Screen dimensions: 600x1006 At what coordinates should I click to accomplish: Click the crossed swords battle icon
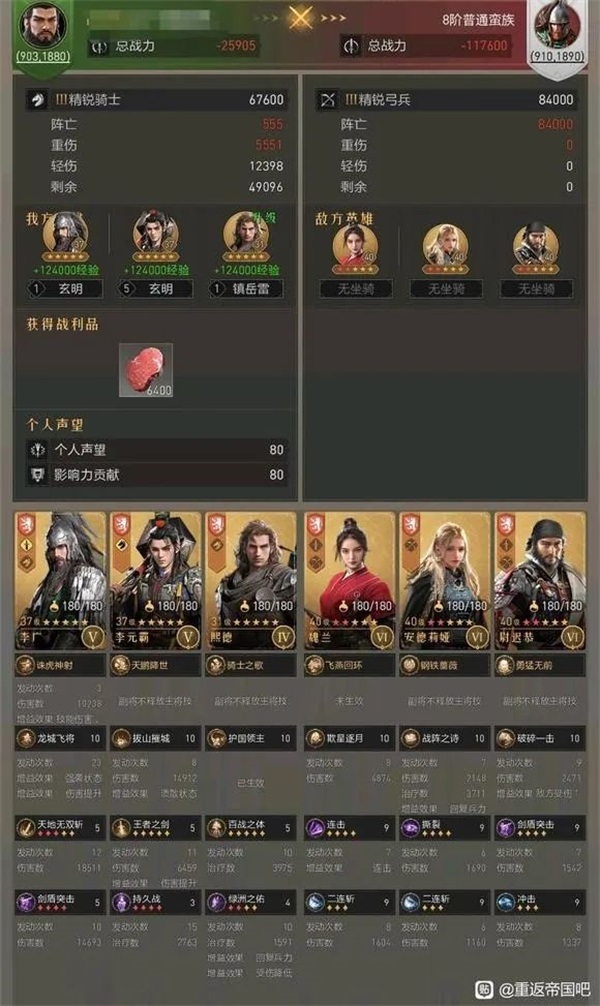(300, 17)
